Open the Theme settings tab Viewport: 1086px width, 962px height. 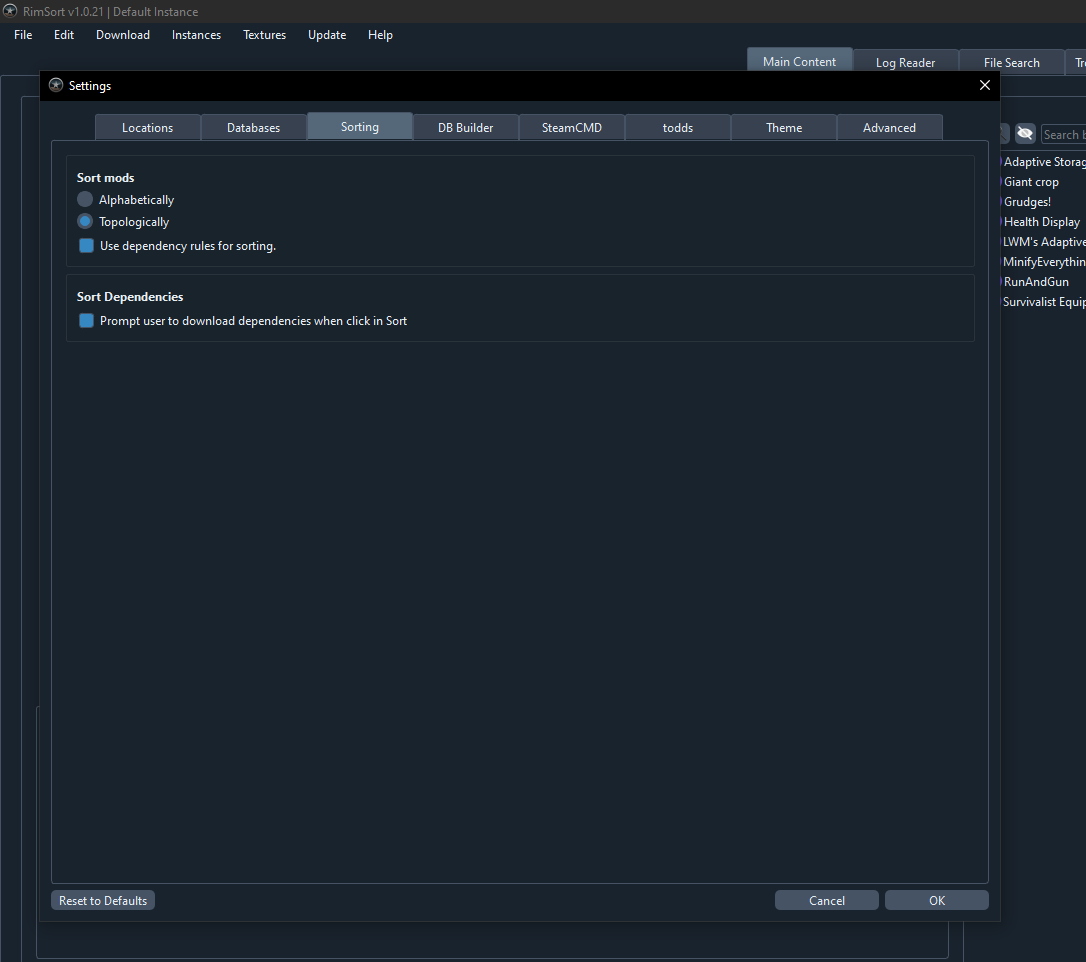pos(783,127)
